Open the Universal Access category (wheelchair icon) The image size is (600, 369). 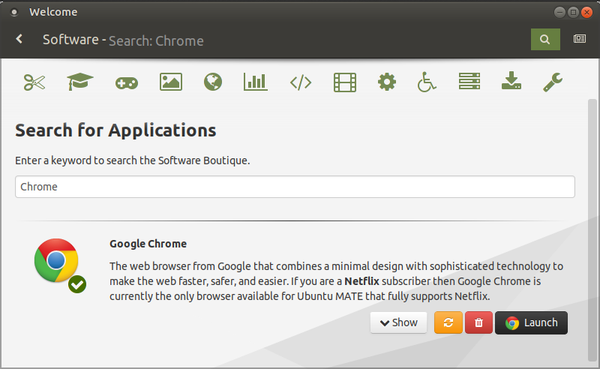426,82
